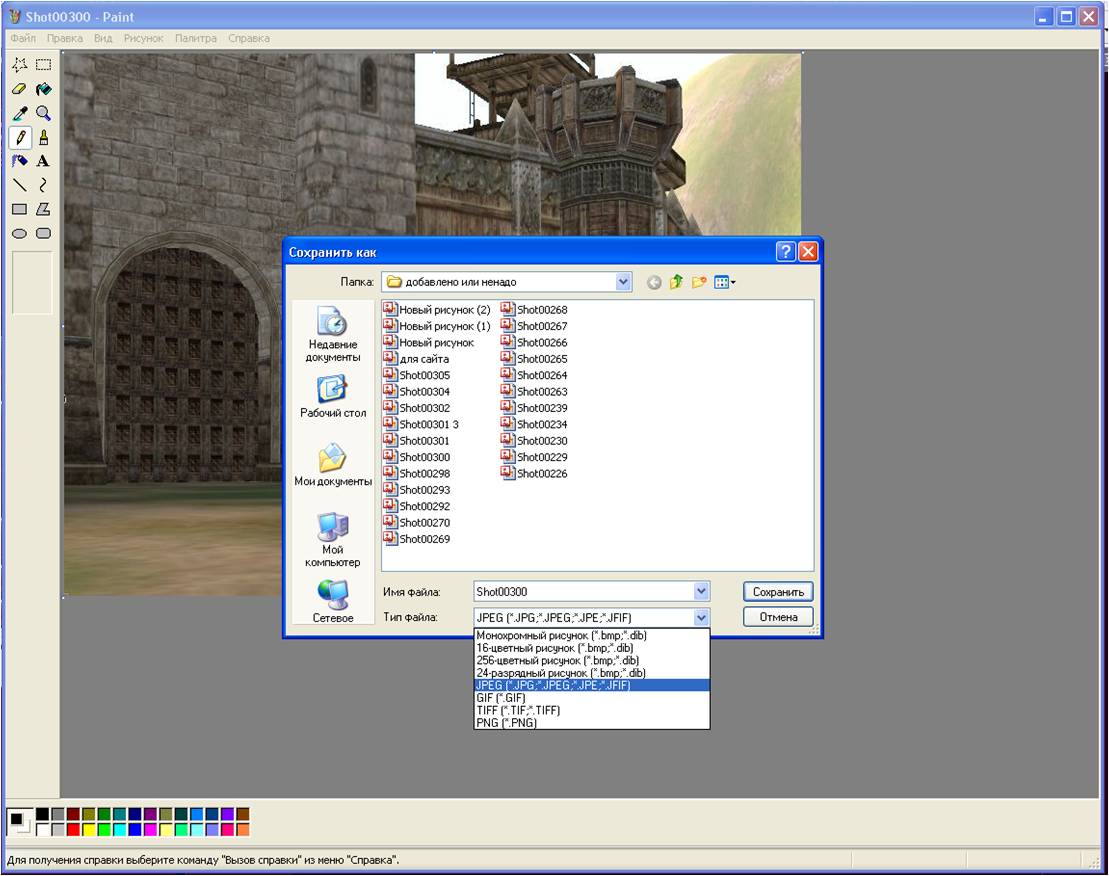1109x876 pixels.
Task: Open Мои документы in the places bar
Action: click(332, 465)
